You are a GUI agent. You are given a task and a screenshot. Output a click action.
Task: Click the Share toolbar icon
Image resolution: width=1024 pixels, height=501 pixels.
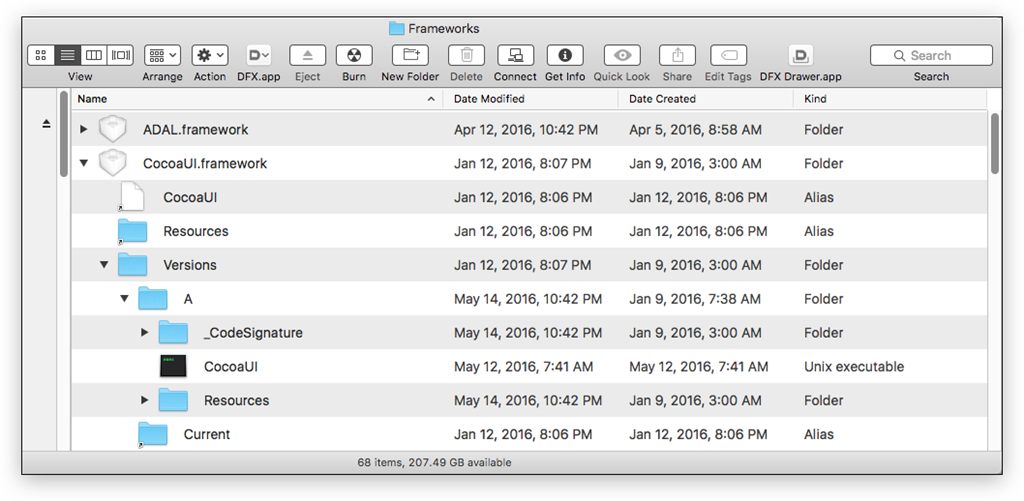tap(677, 56)
